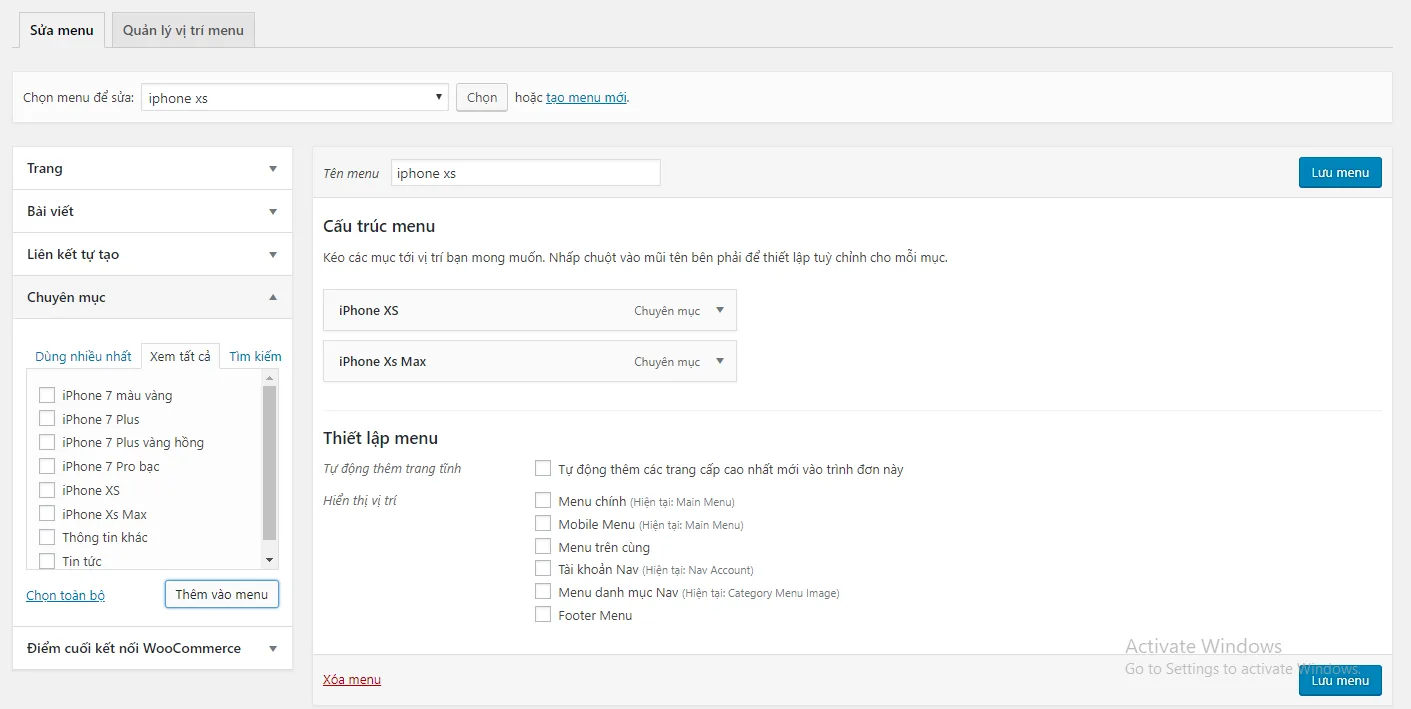The height and width of the screenshot is (709, 1411).
Task: Tick the Menu danh mục Nav checkbox
Action: pos(543,592)
